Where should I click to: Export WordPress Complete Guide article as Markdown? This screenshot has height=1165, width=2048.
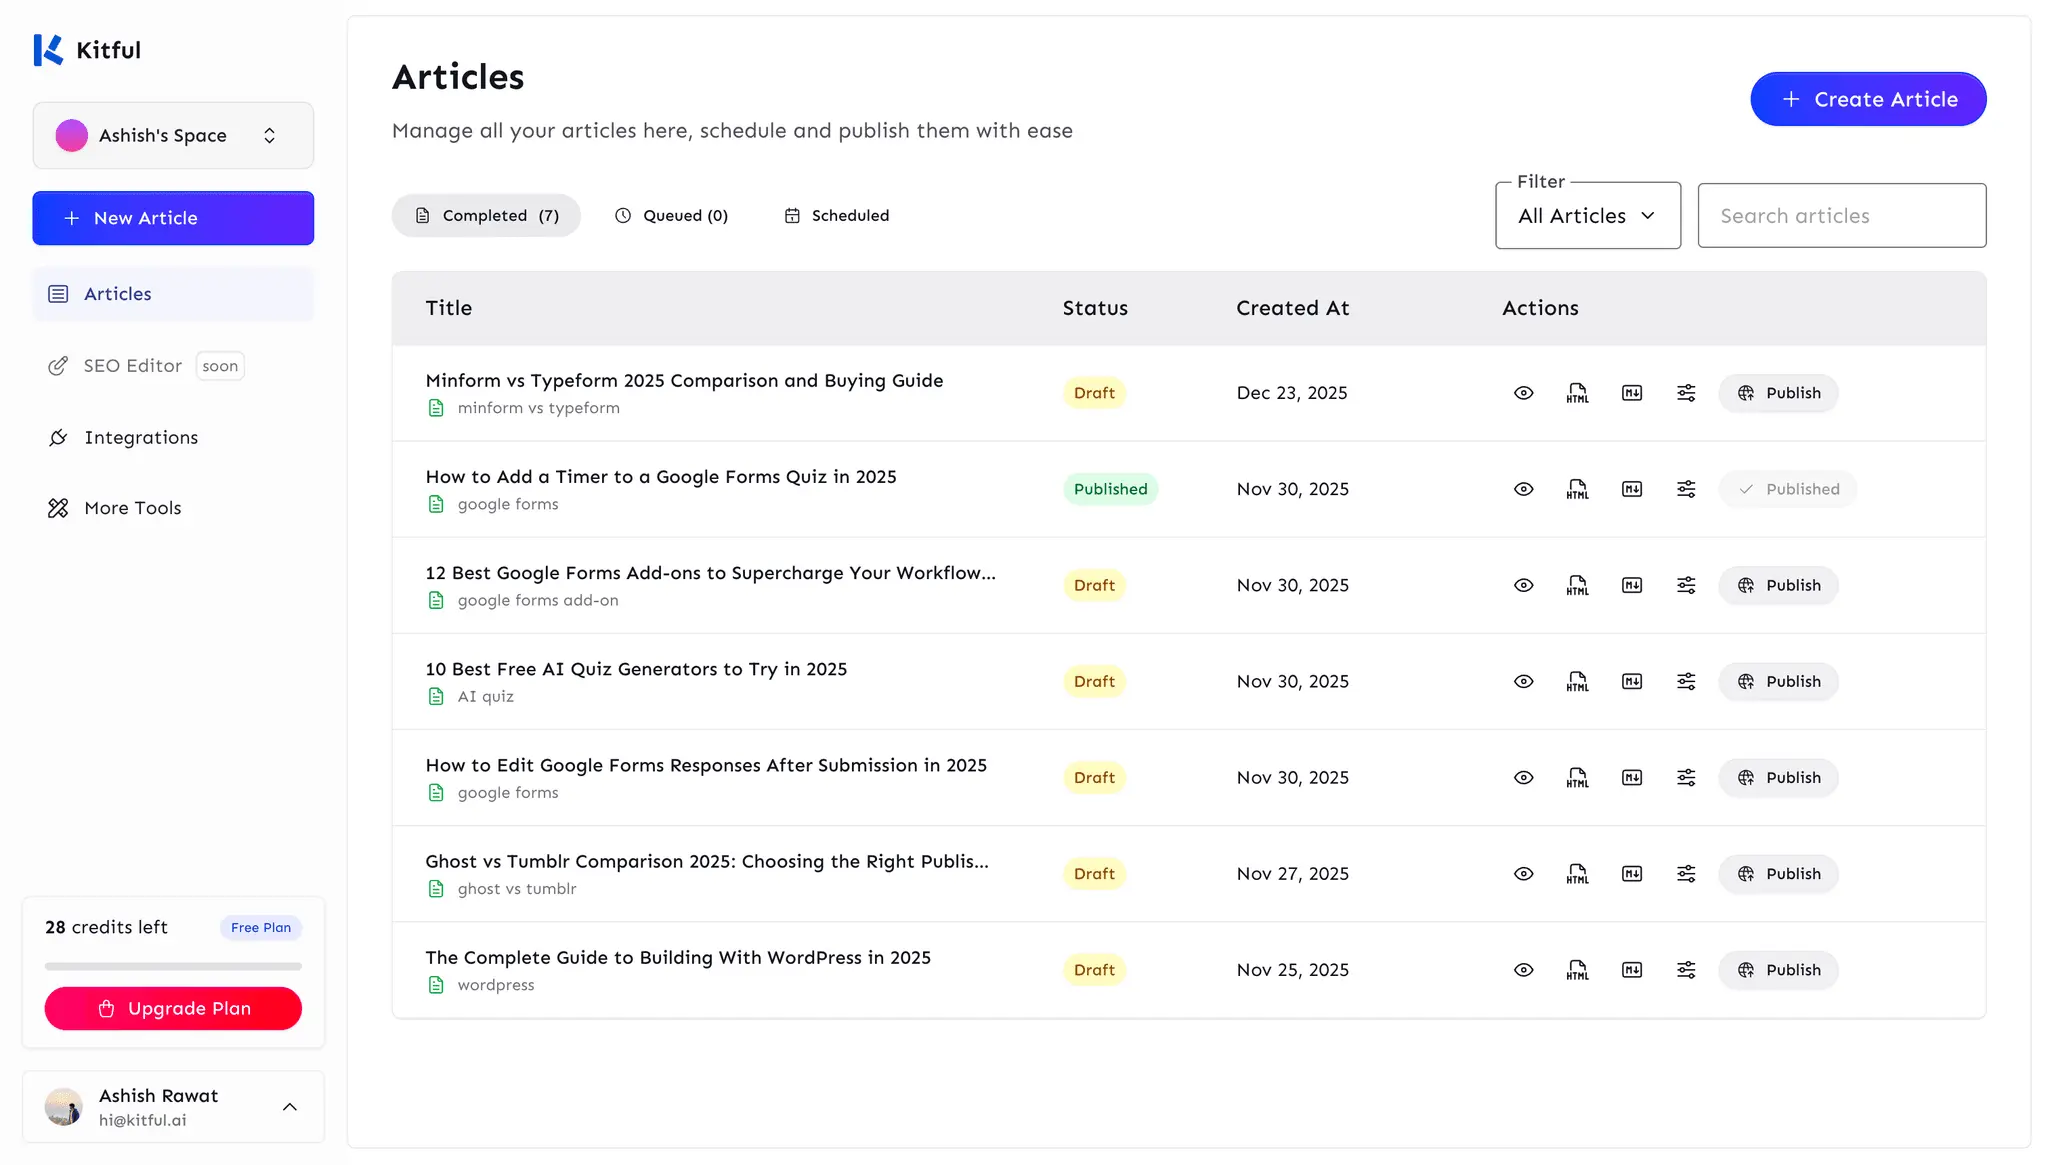1632,969
